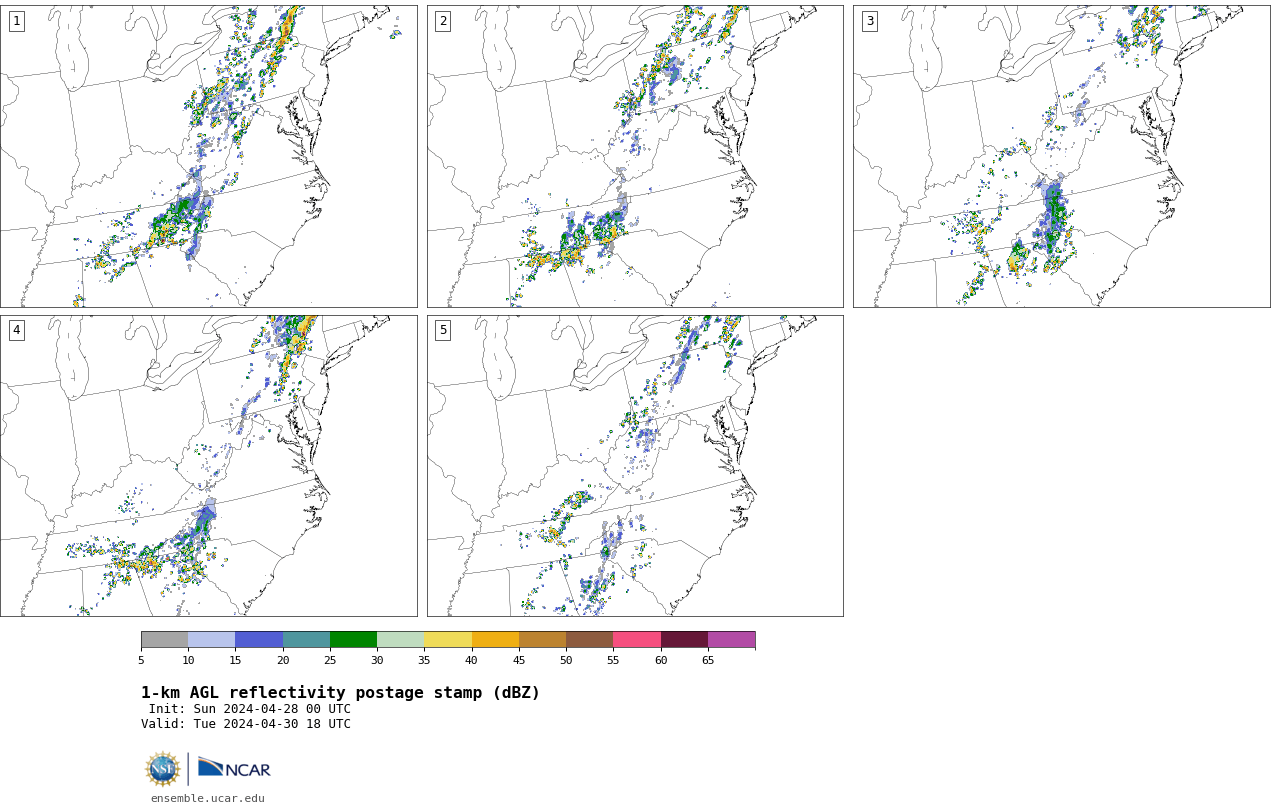Open ensemble member 4 reflectivity map
This screenshot has width=1280, height=809.
pos(208,466)
